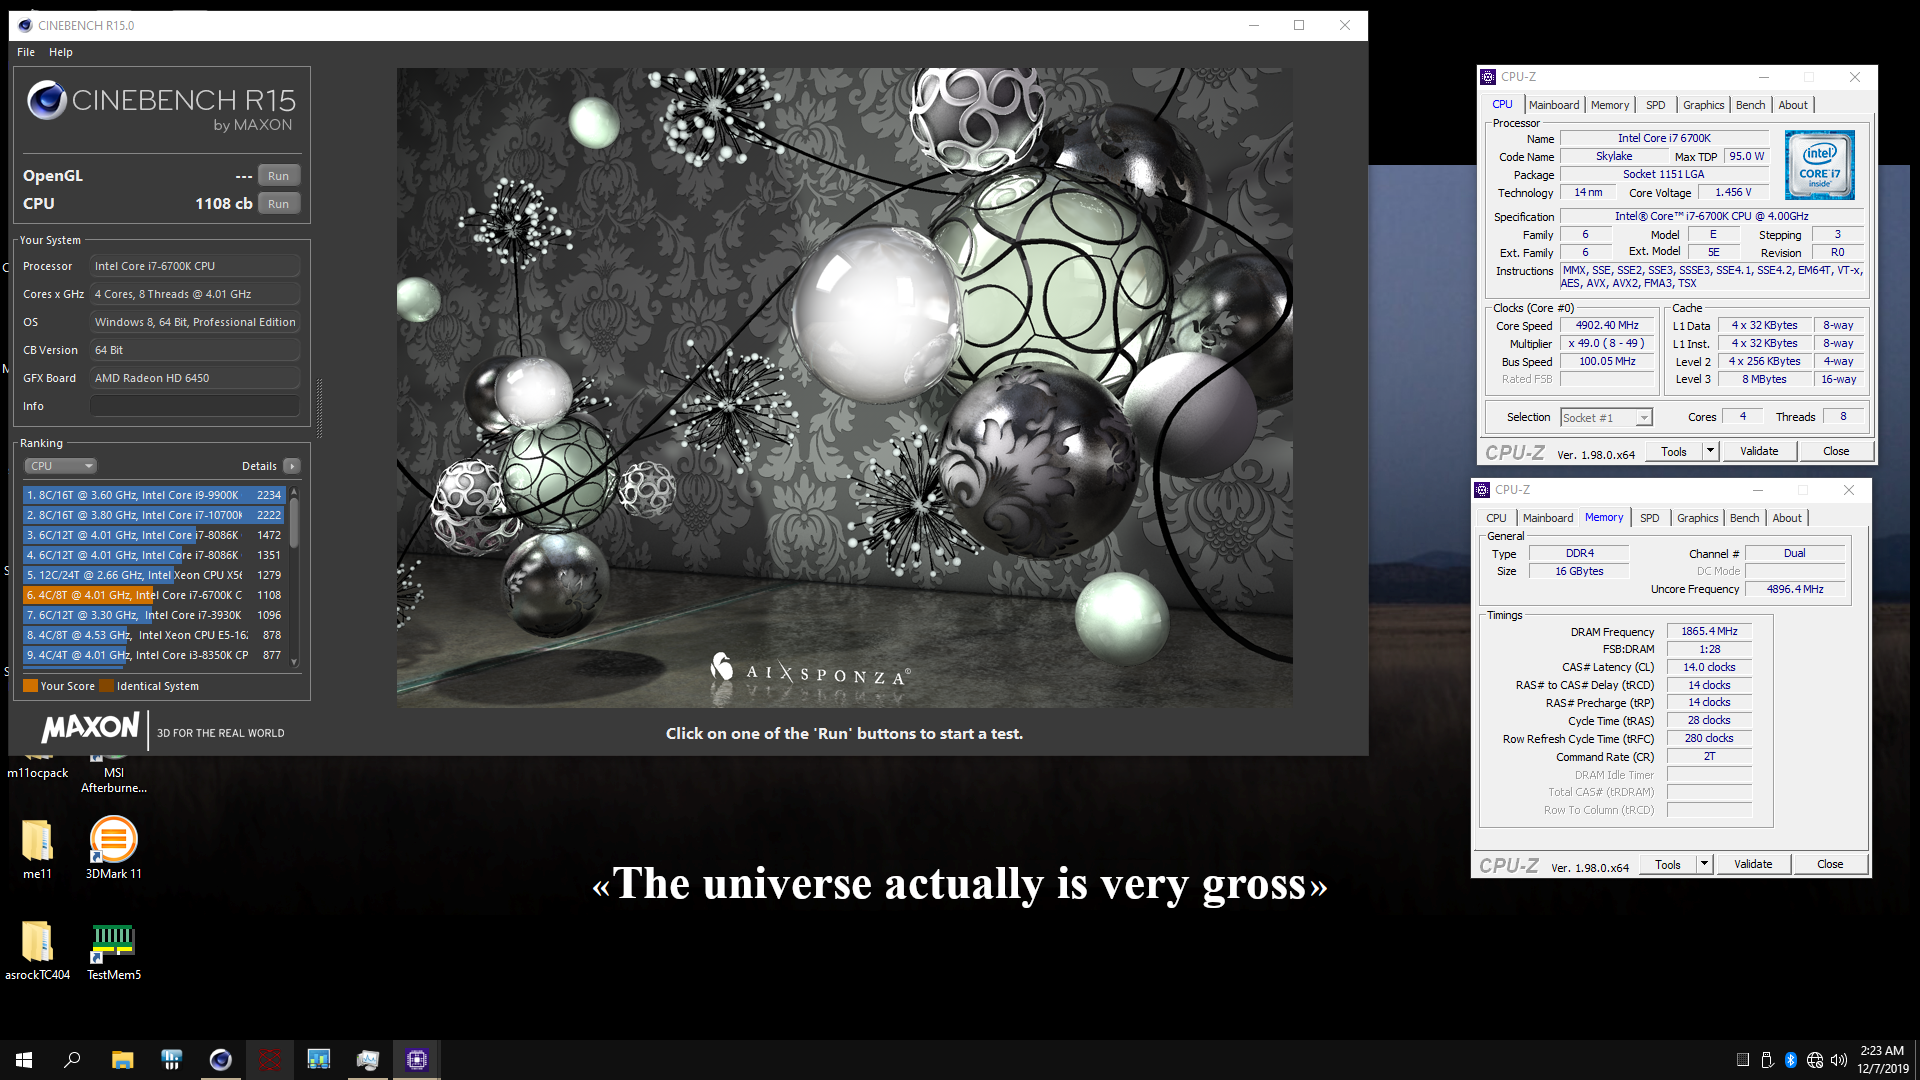Open the Cinebench Help menu
This screenshot has width=1920, height=1080.
(61, 52)
